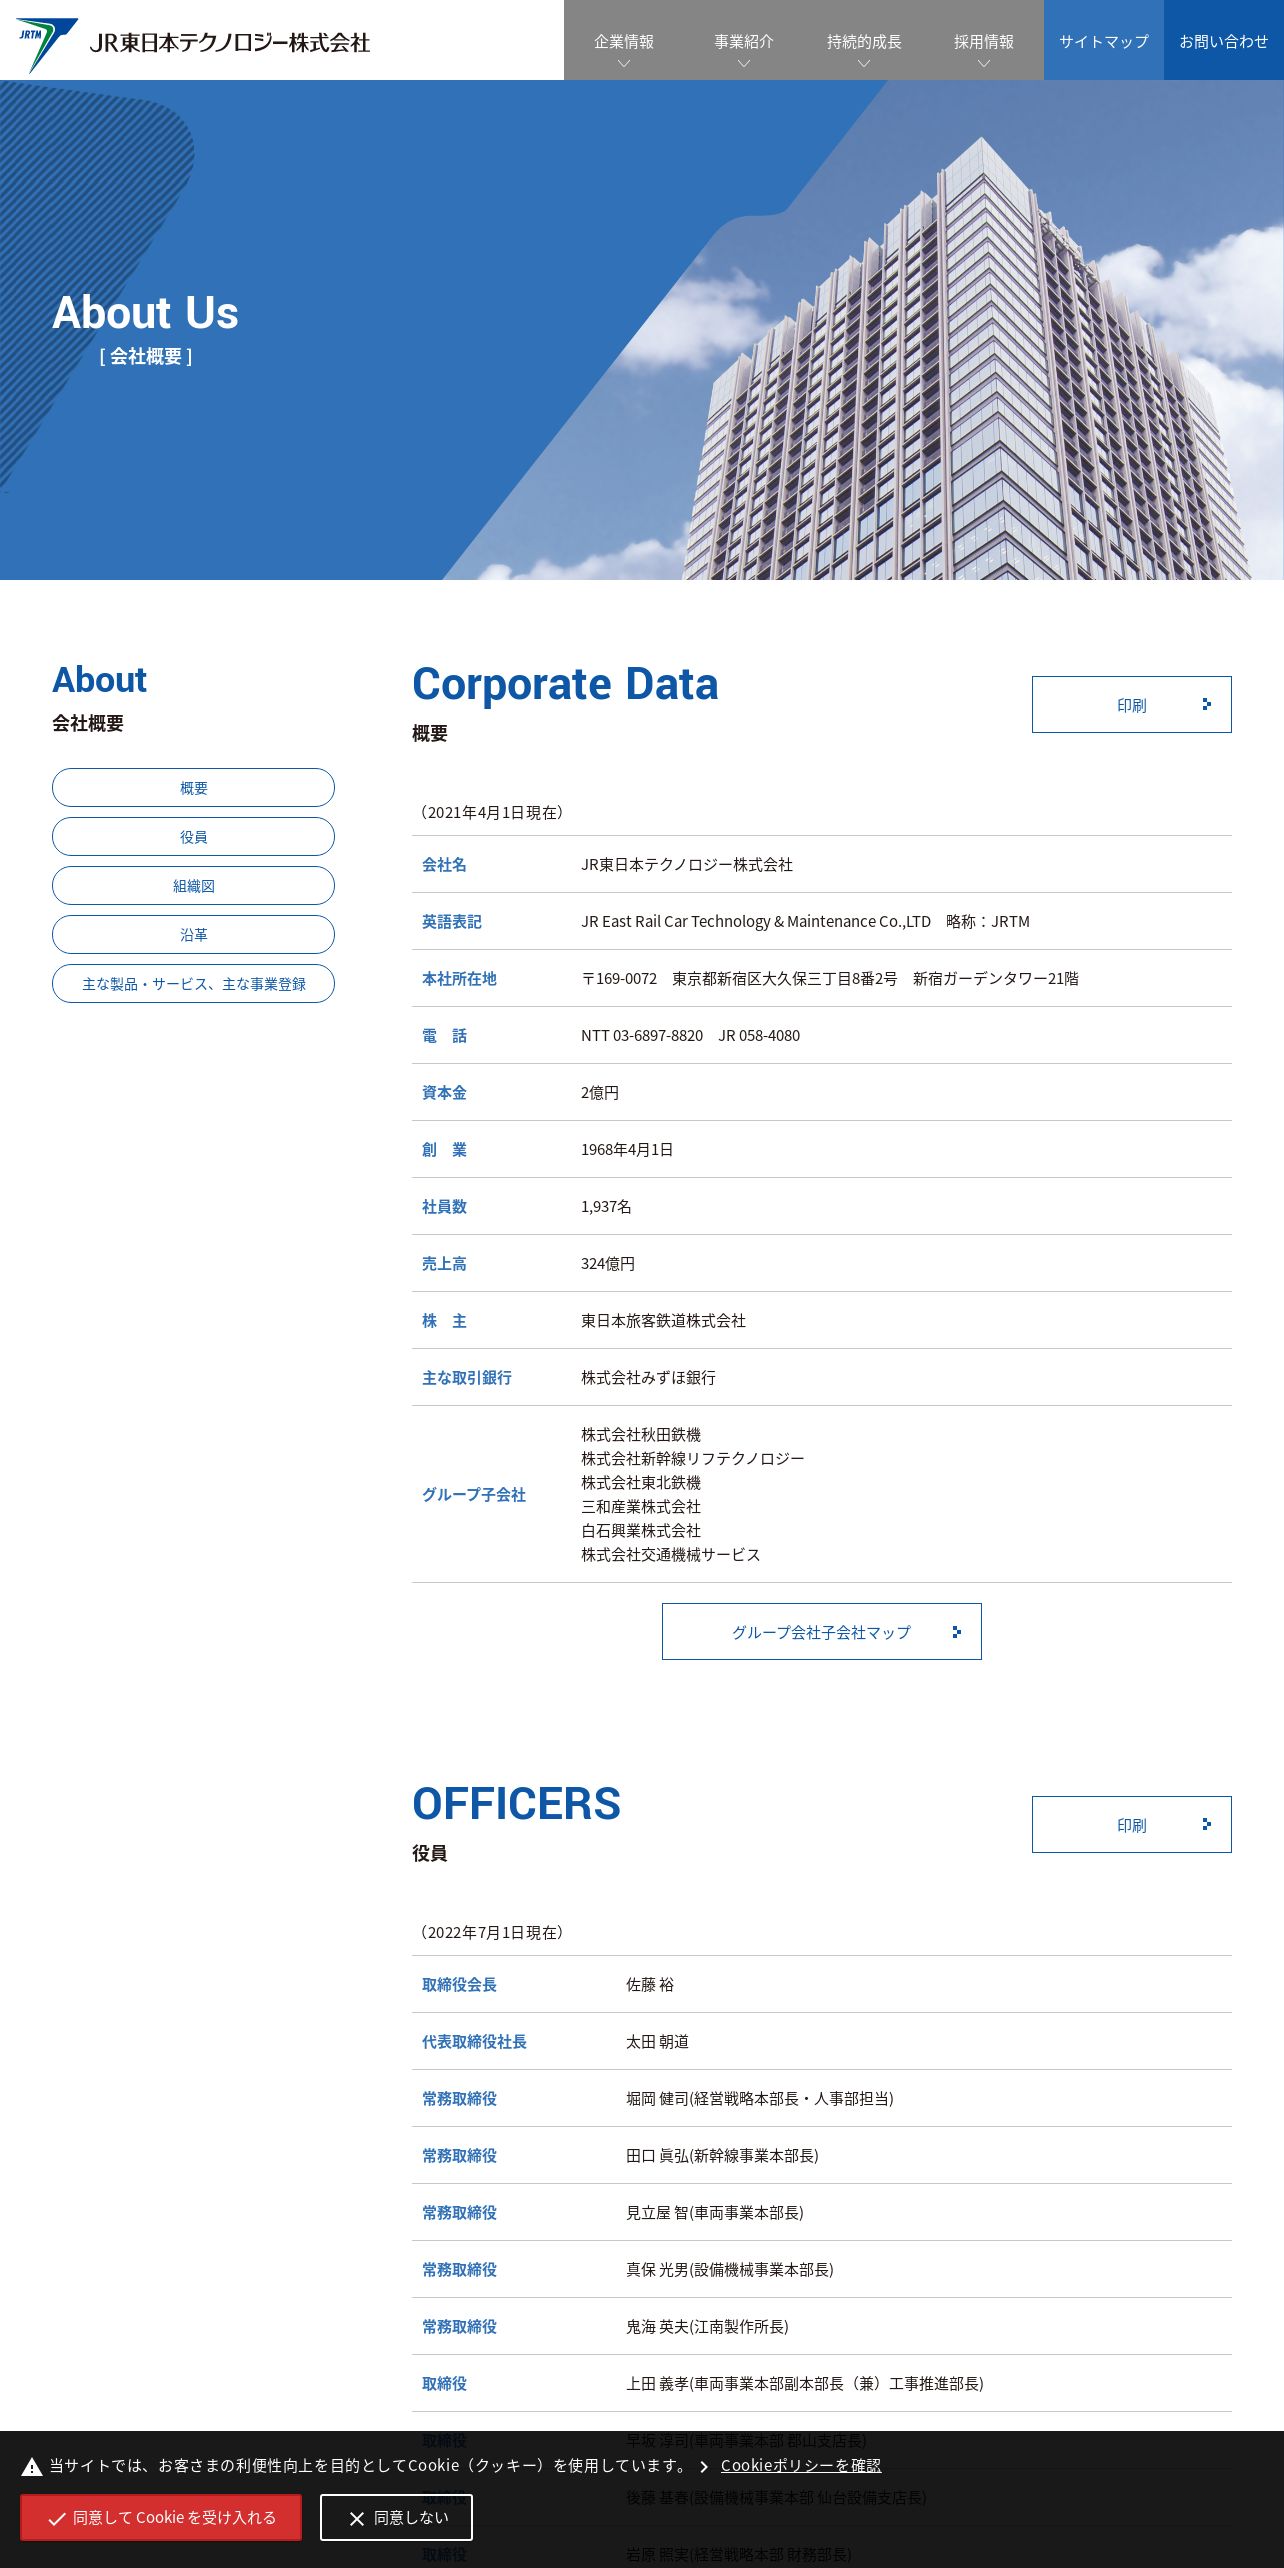
Task: Open グループ会社子会社マップ
Action: click(821, 1632)
